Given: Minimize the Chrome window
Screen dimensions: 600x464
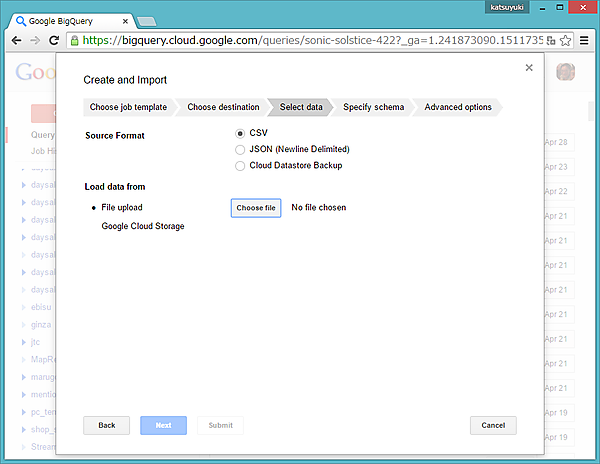Looking at the screenshot, I should pyautogui.click(x=542, y=8).
